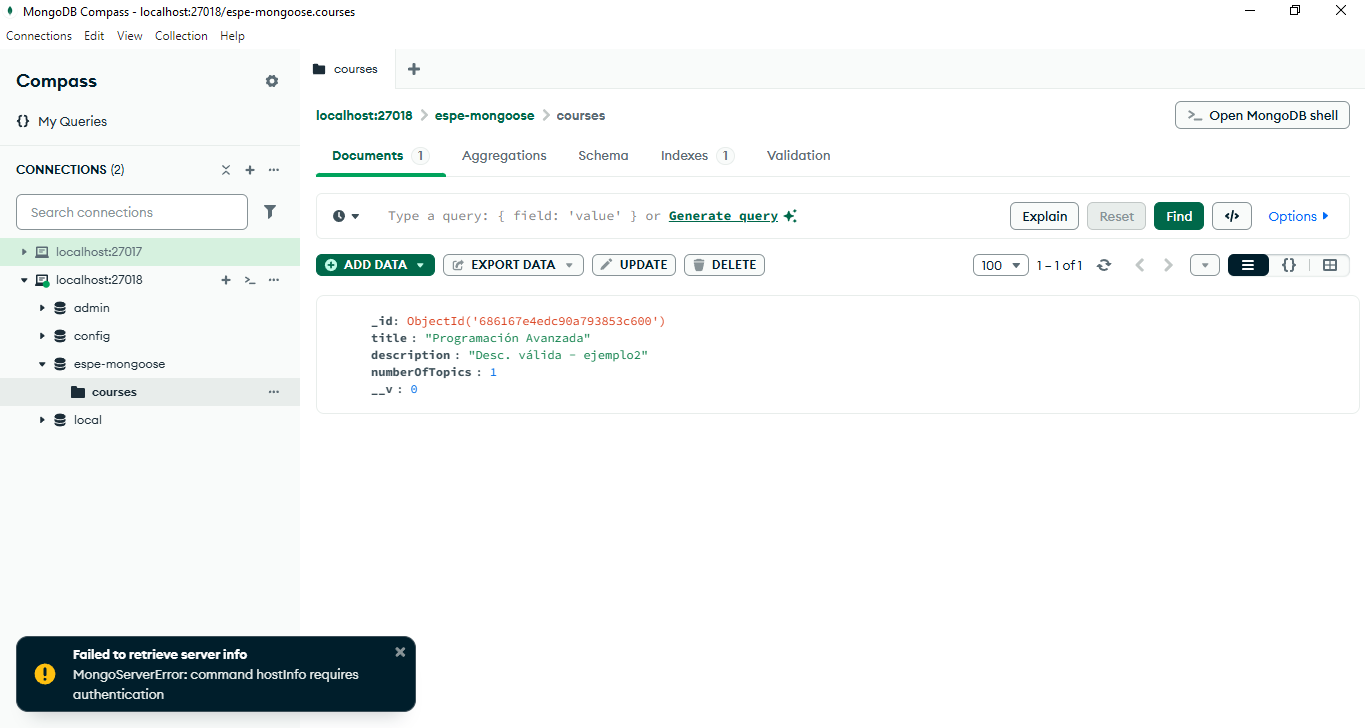The height and width of the screenshot is (728, 1365).
Task: Switch to Validation tab
Action: click(798, 156)
